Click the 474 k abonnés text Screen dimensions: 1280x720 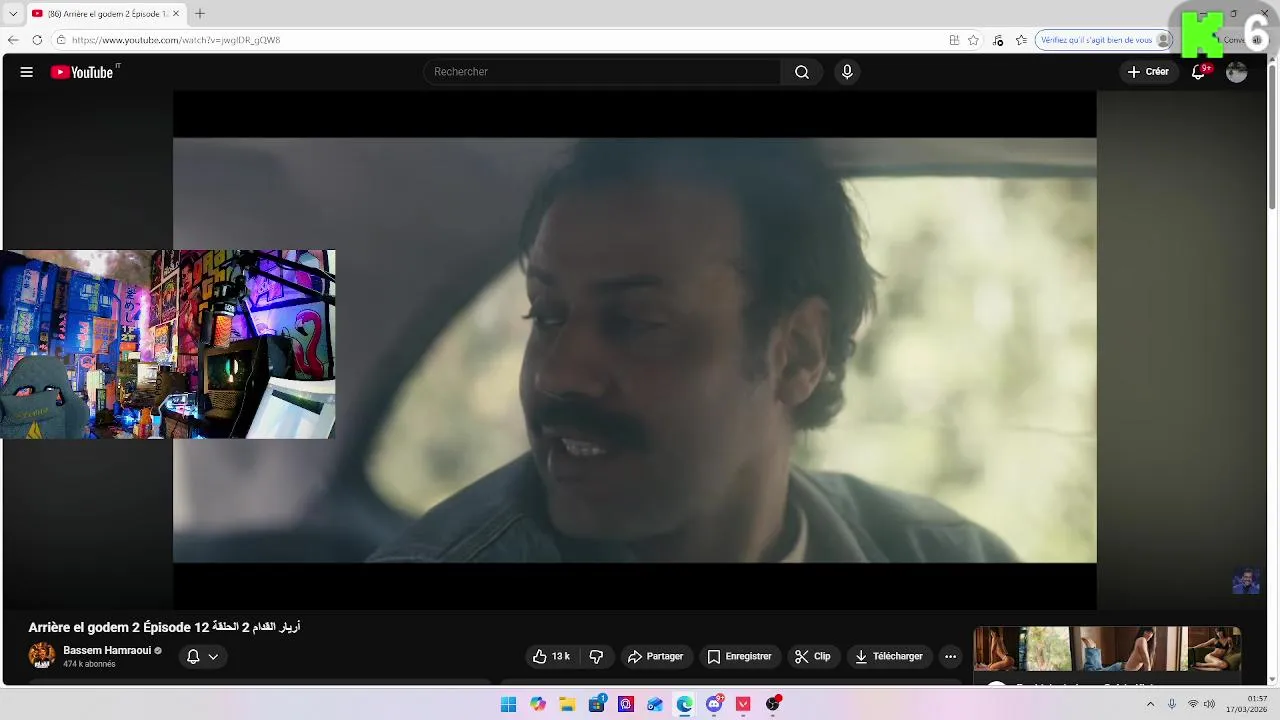pyautogui.click(x=89, y=664)
